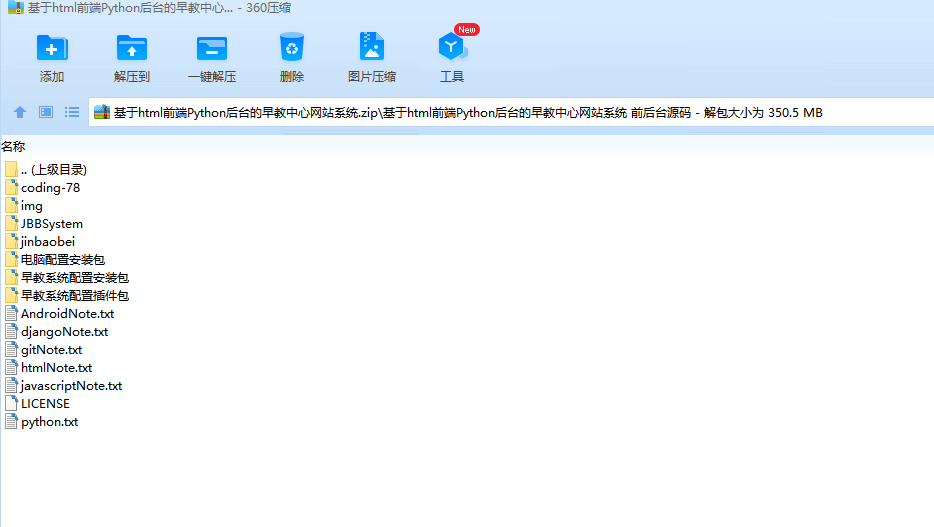Click the folder icon beside coding-78

[11, 188]
